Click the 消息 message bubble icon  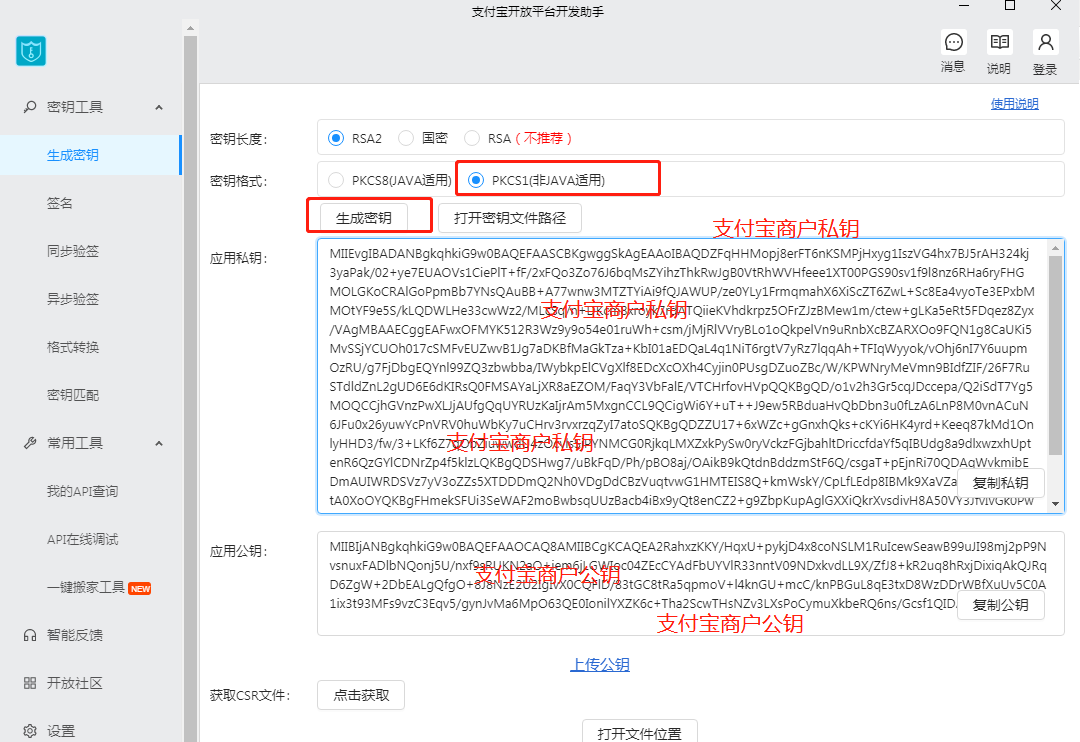(x=953, y=43)
